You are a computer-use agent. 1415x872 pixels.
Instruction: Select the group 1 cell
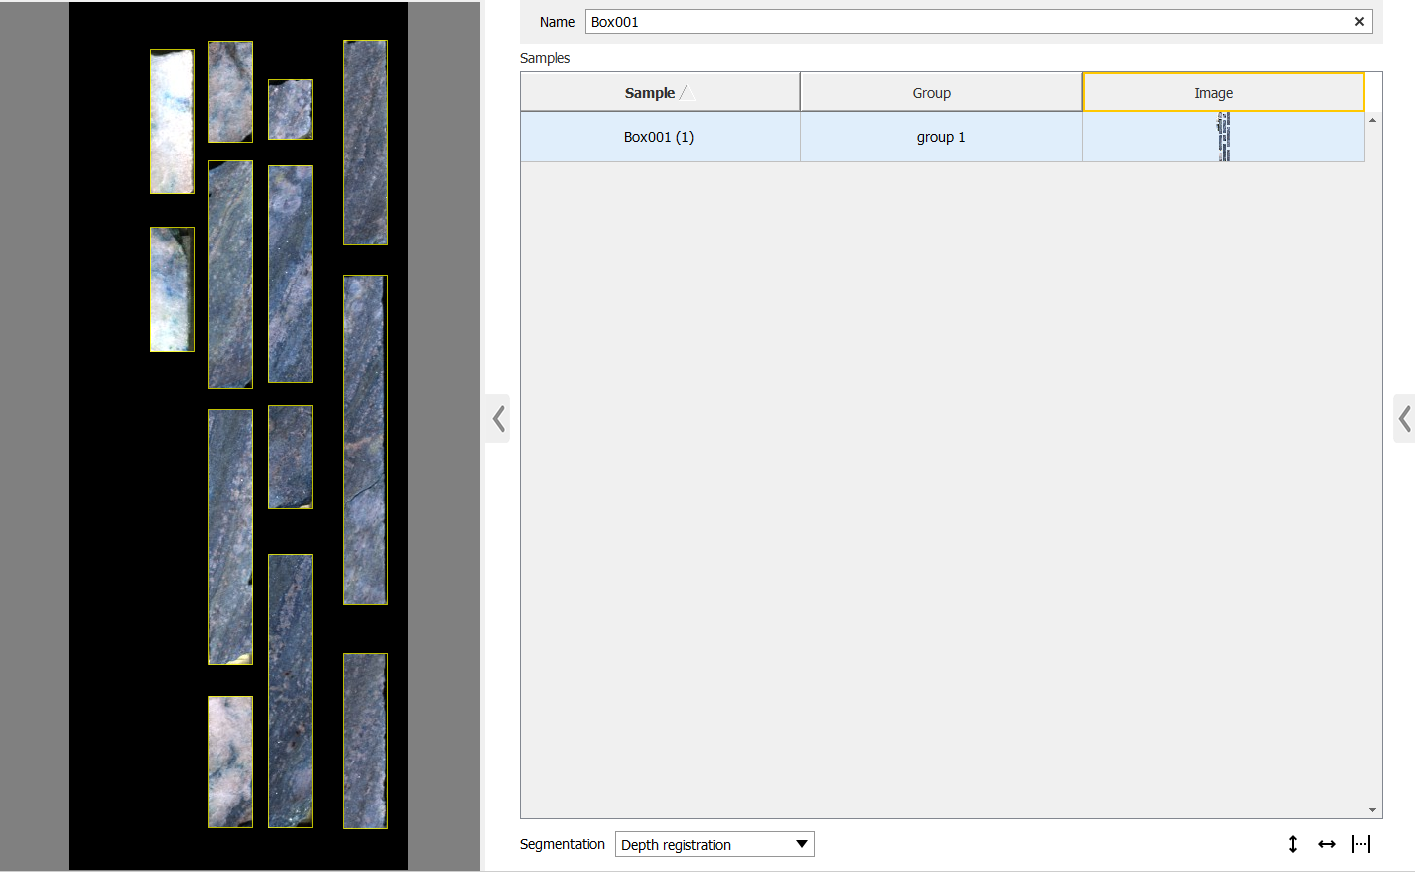[x=940, y=137]
